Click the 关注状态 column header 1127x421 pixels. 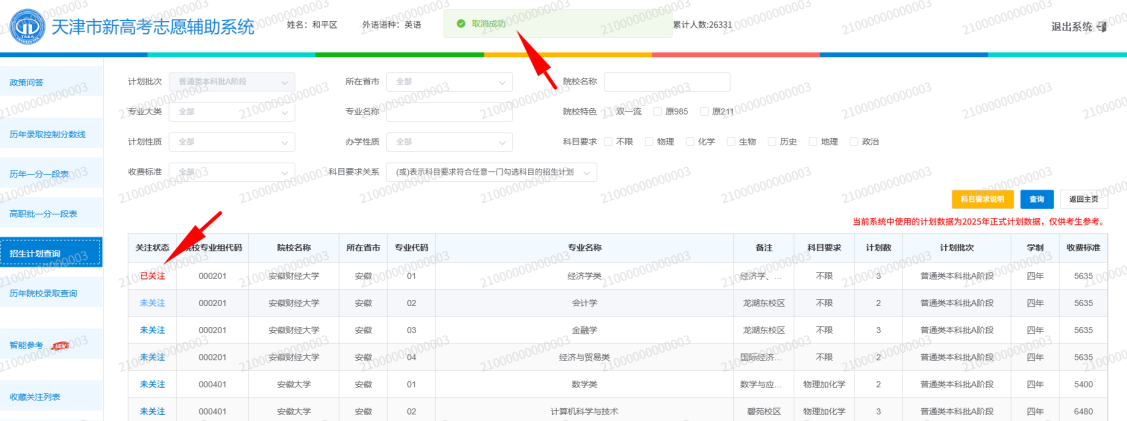coord(152,248)
